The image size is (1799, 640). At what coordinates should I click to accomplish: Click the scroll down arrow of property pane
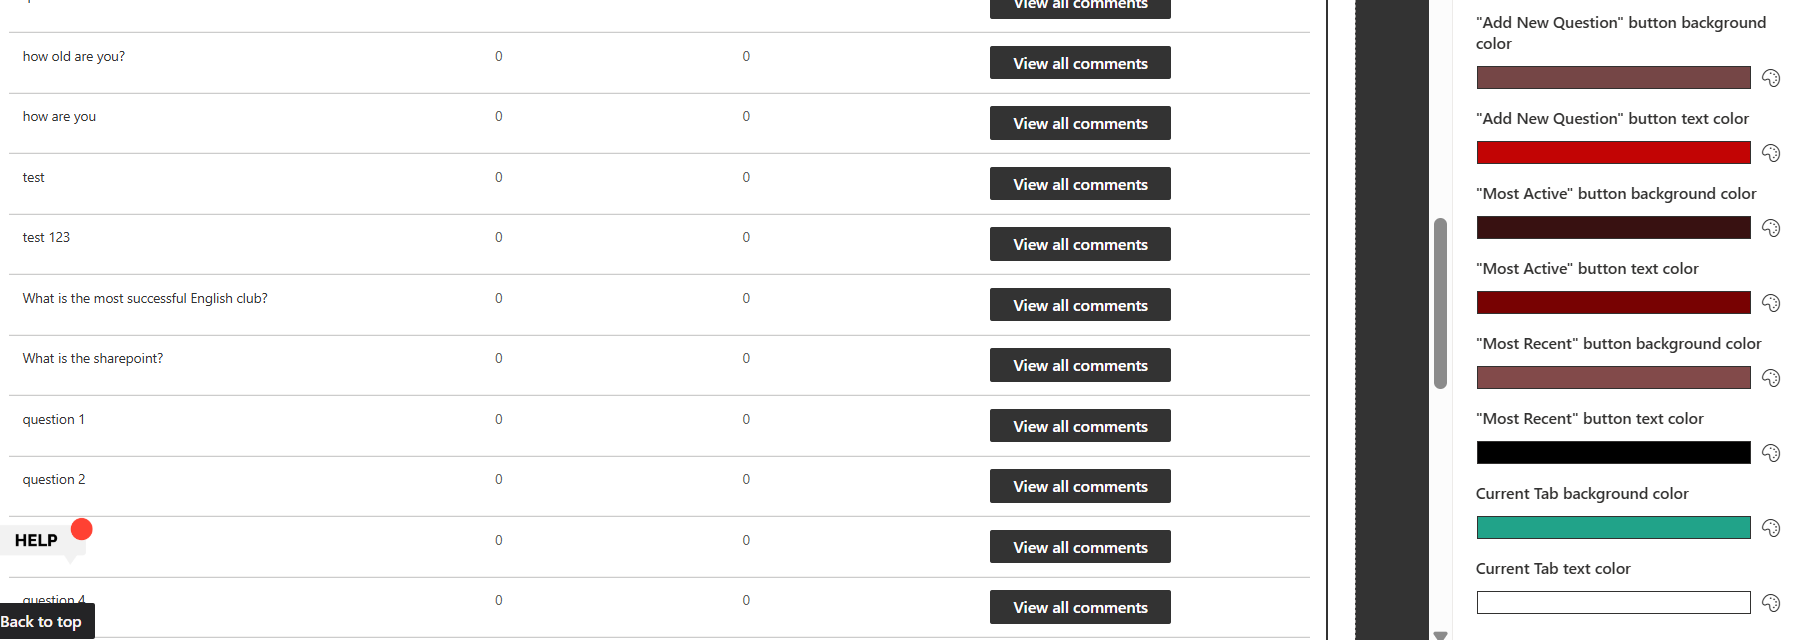click(1440, 635)
